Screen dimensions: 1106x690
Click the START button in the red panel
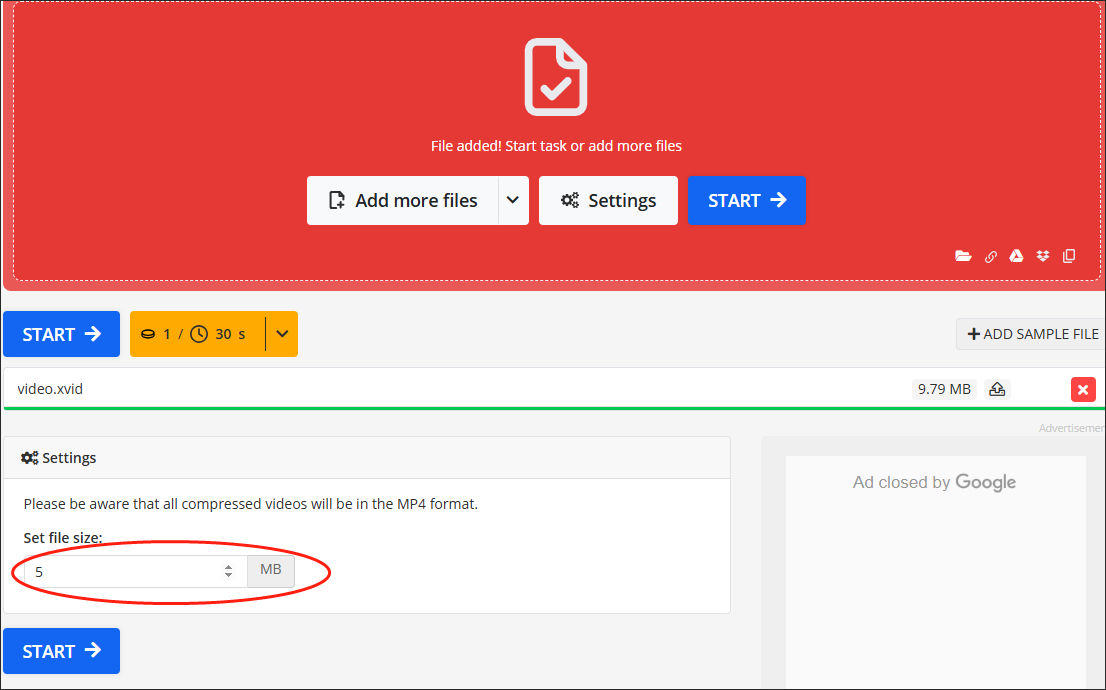[x=747, y=200]
